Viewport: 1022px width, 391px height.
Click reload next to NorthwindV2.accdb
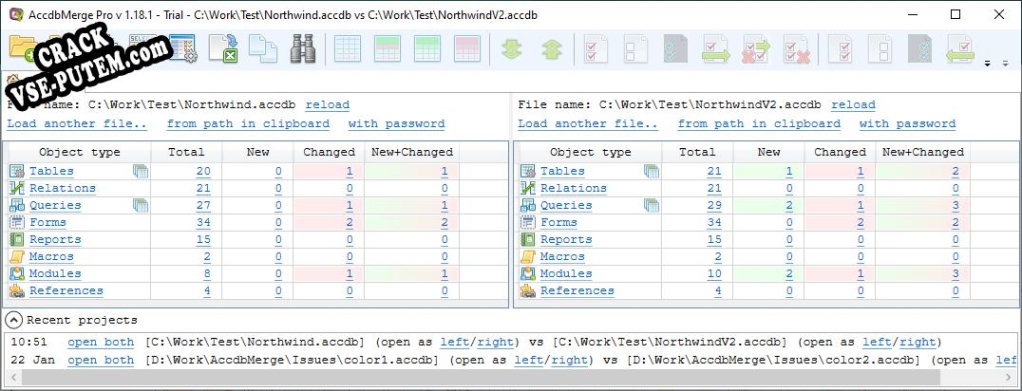pyautogui.click(x=853, y=104)
